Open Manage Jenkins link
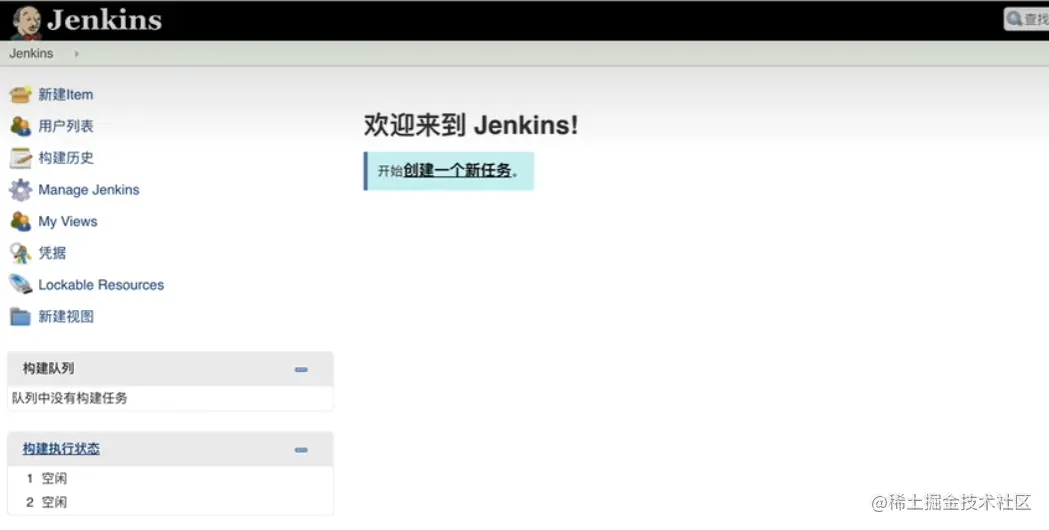Viewport: 1049px width, 530px height. click(x=89, y=189)
